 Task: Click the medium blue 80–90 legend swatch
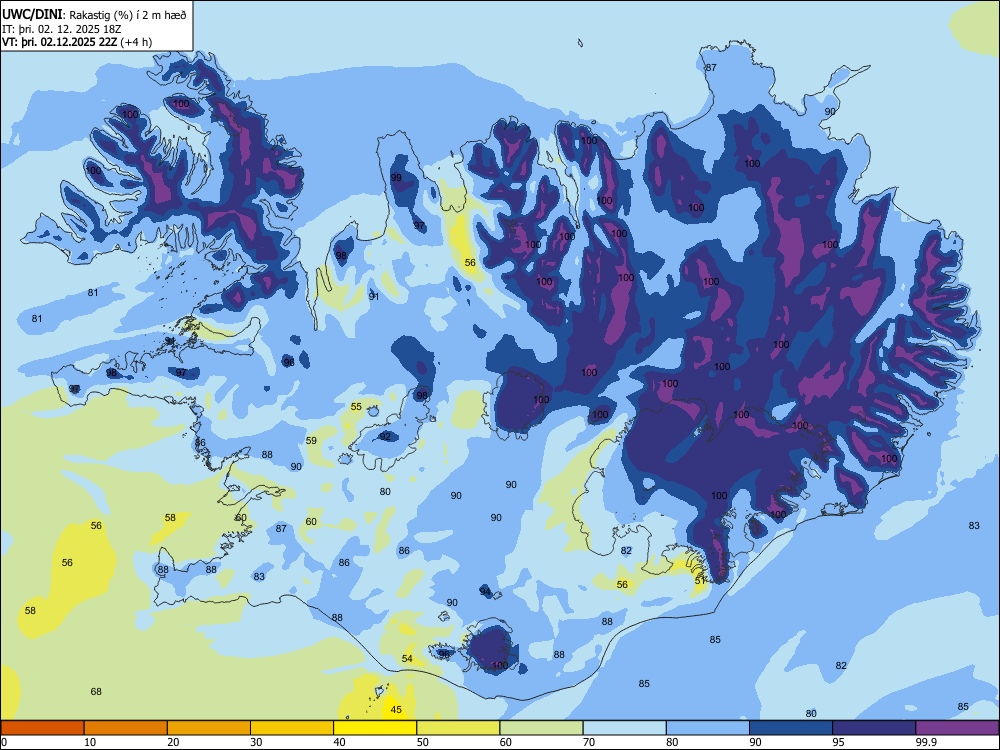708,728
